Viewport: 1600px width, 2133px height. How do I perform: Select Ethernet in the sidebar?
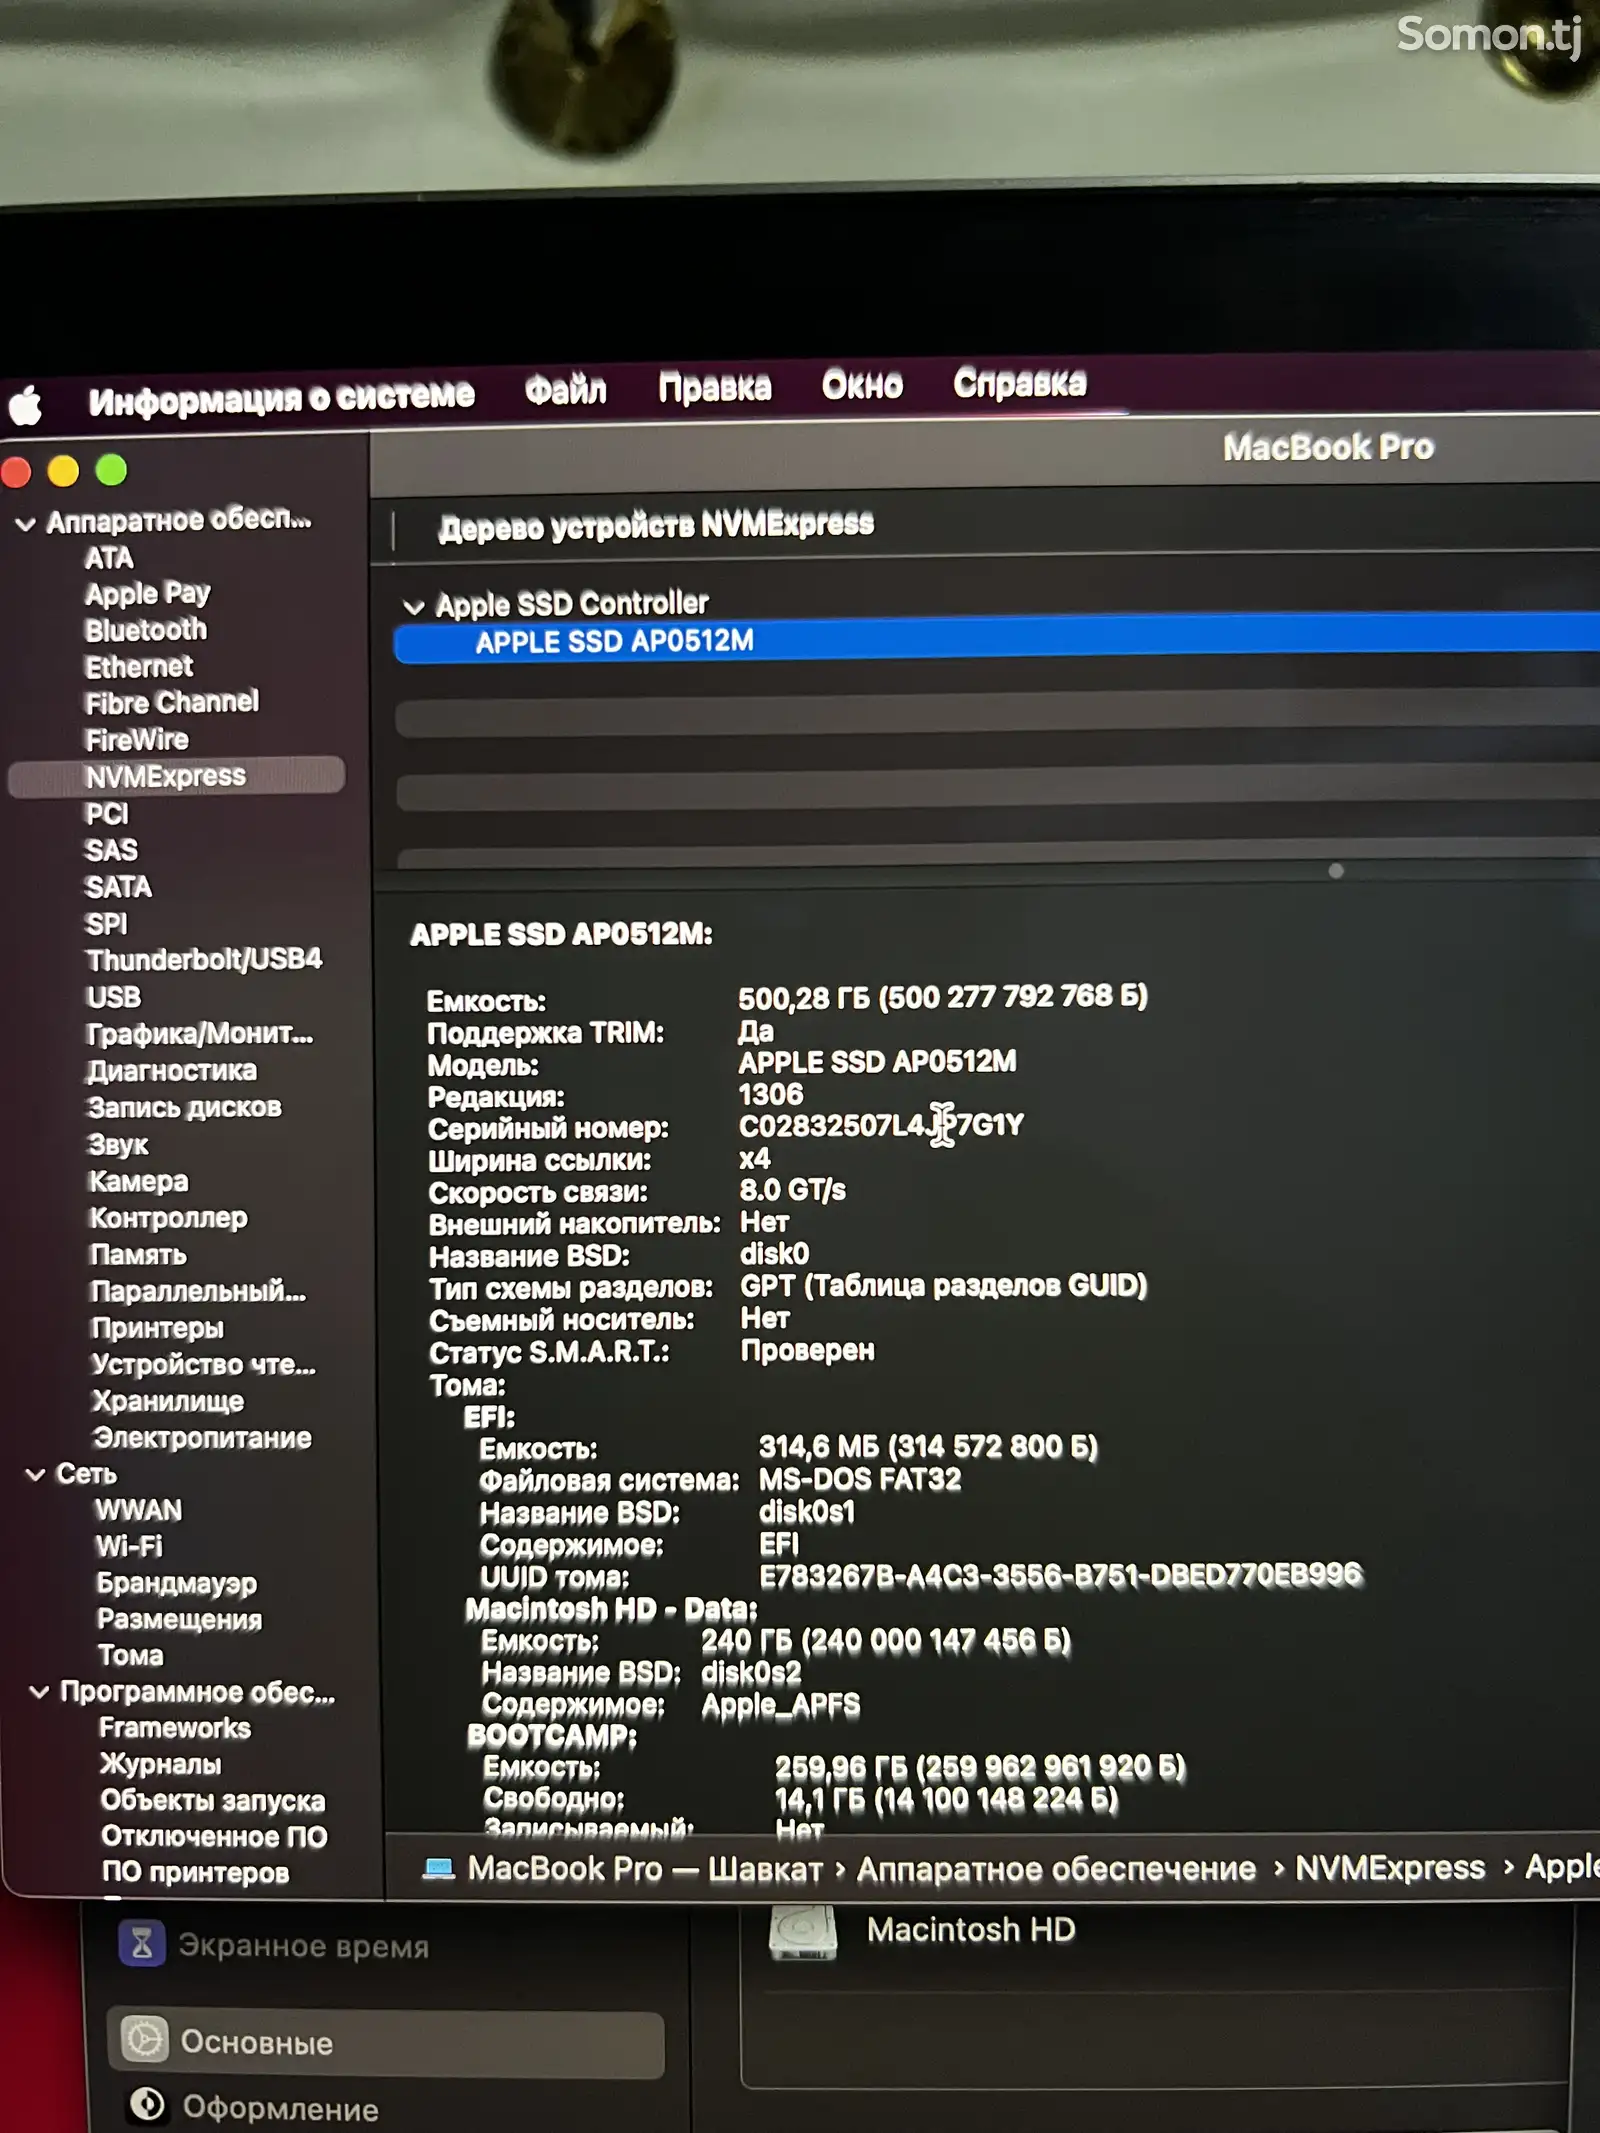click(x=139, y=667)
